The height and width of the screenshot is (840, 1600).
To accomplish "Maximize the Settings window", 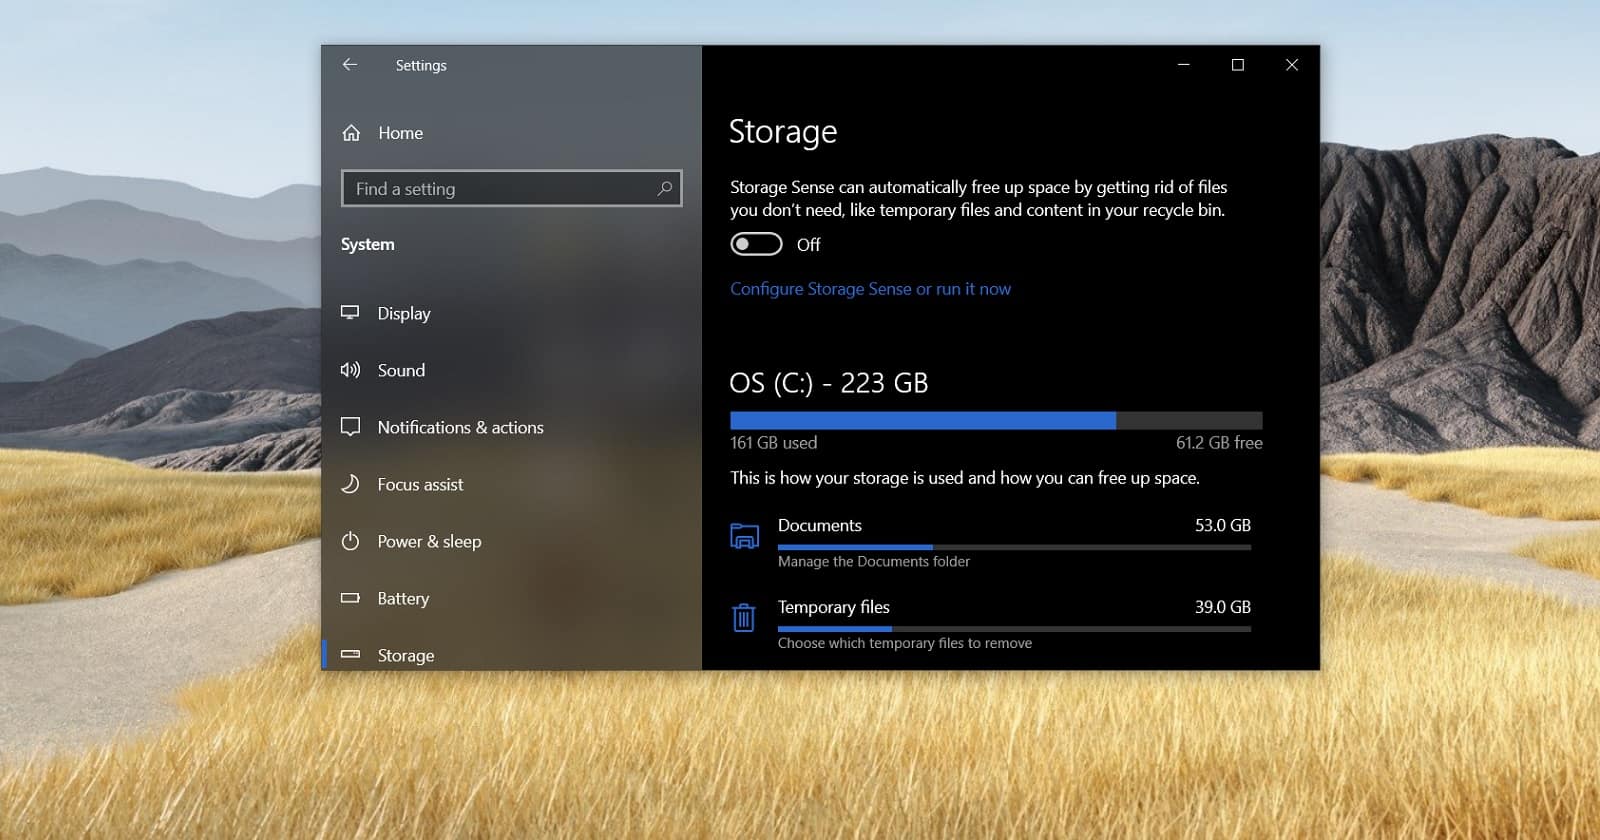I will pos(1237,65).
